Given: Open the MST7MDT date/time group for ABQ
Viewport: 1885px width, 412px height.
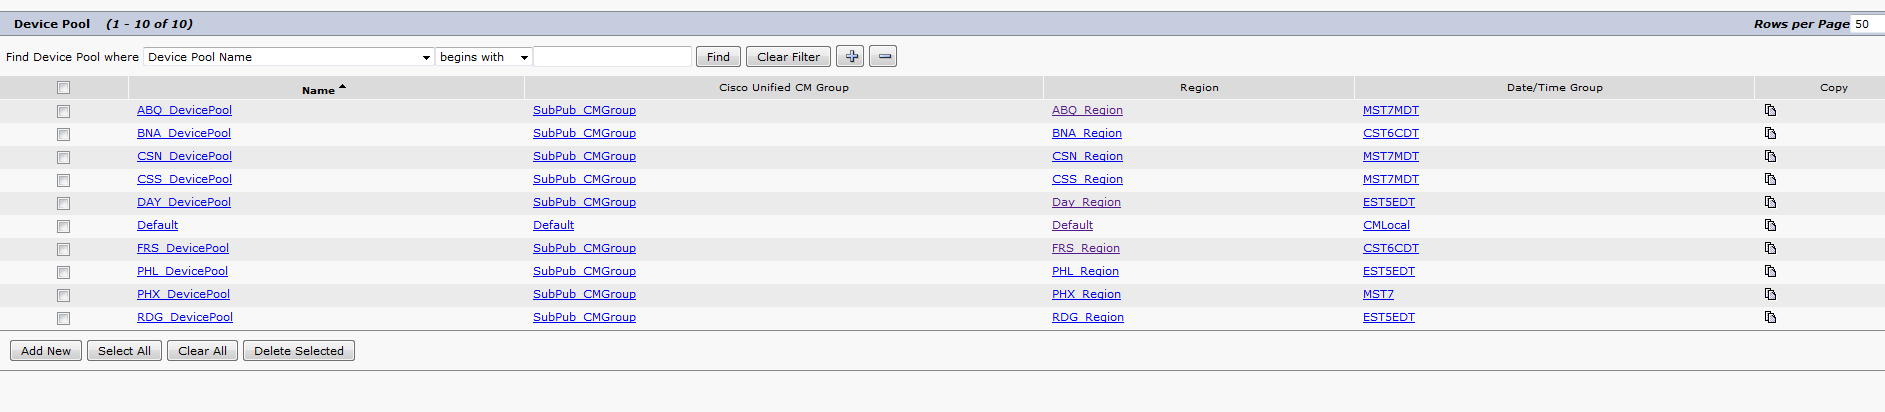Looking at the screenshot, I should tap(1390, 110).
